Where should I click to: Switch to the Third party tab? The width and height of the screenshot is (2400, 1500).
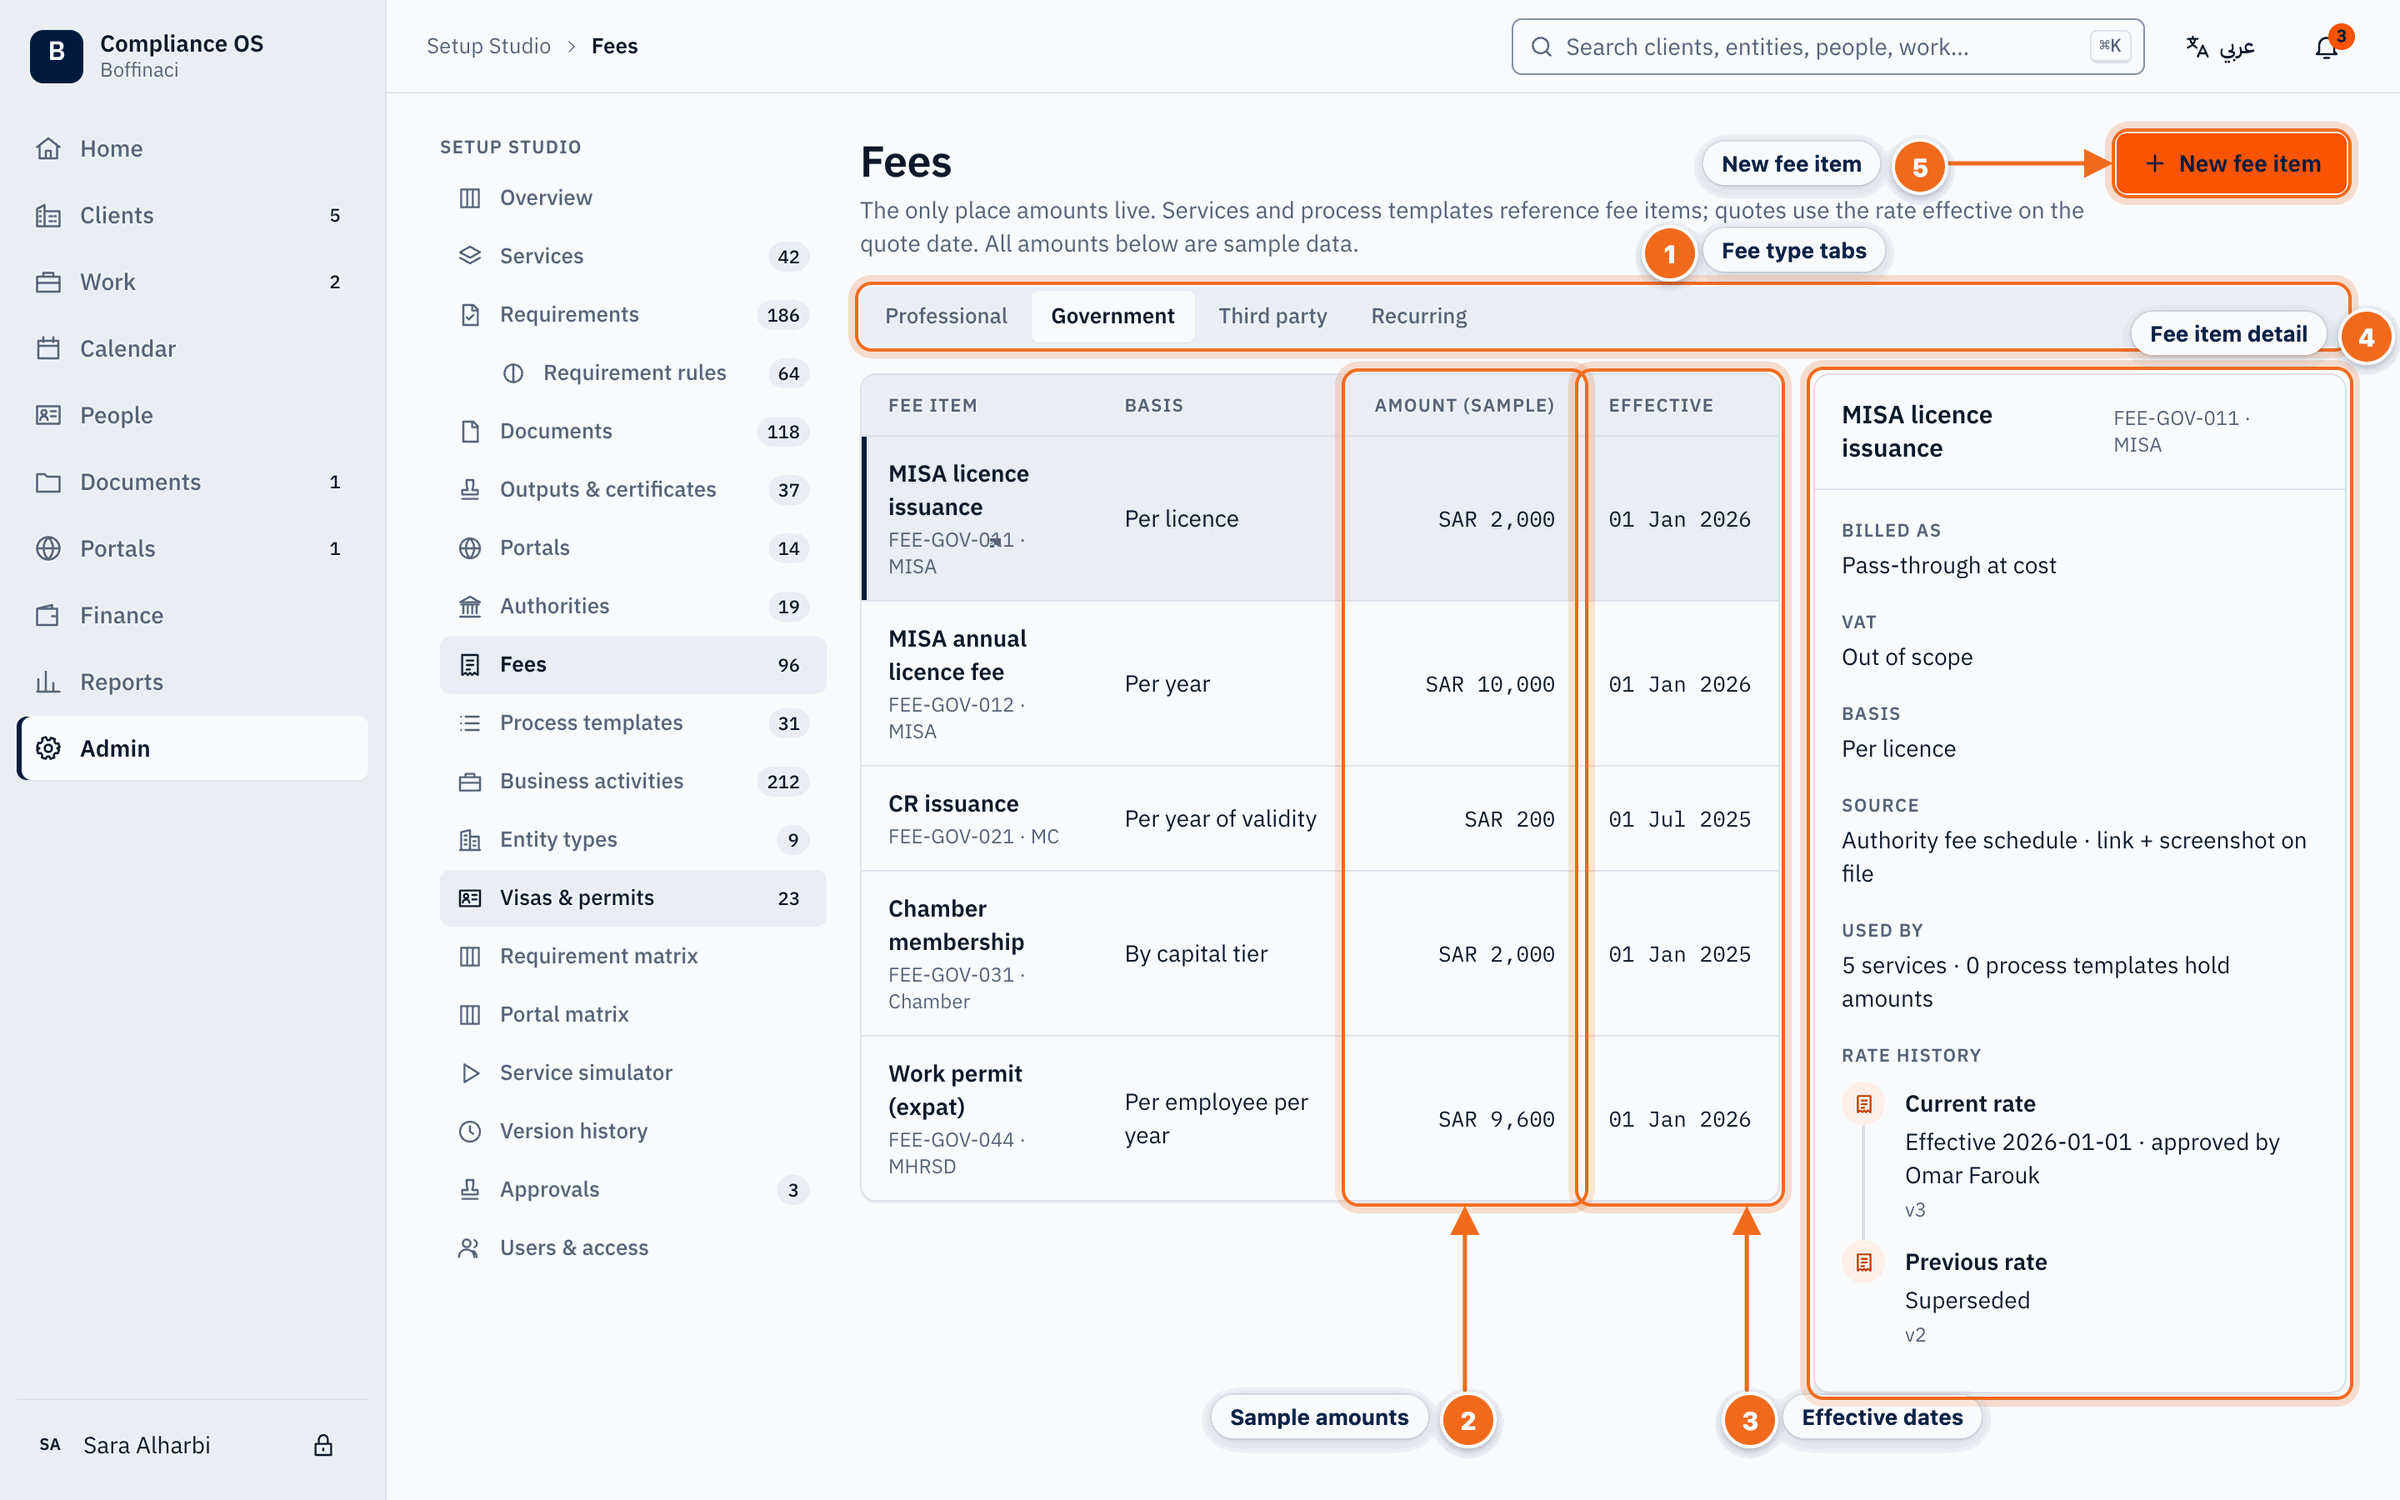click(1272, 316)
